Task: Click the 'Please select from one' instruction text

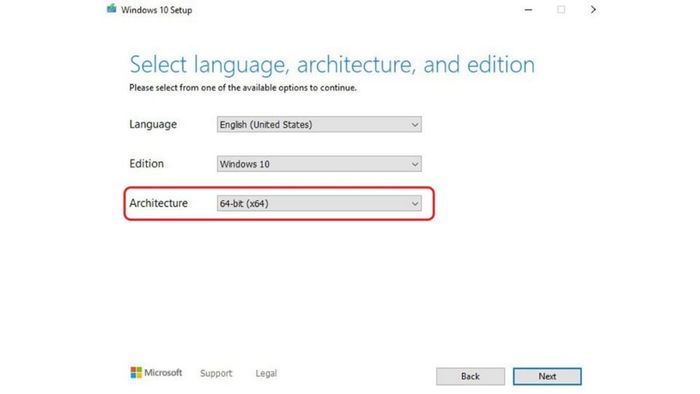Action: [243, 87]
